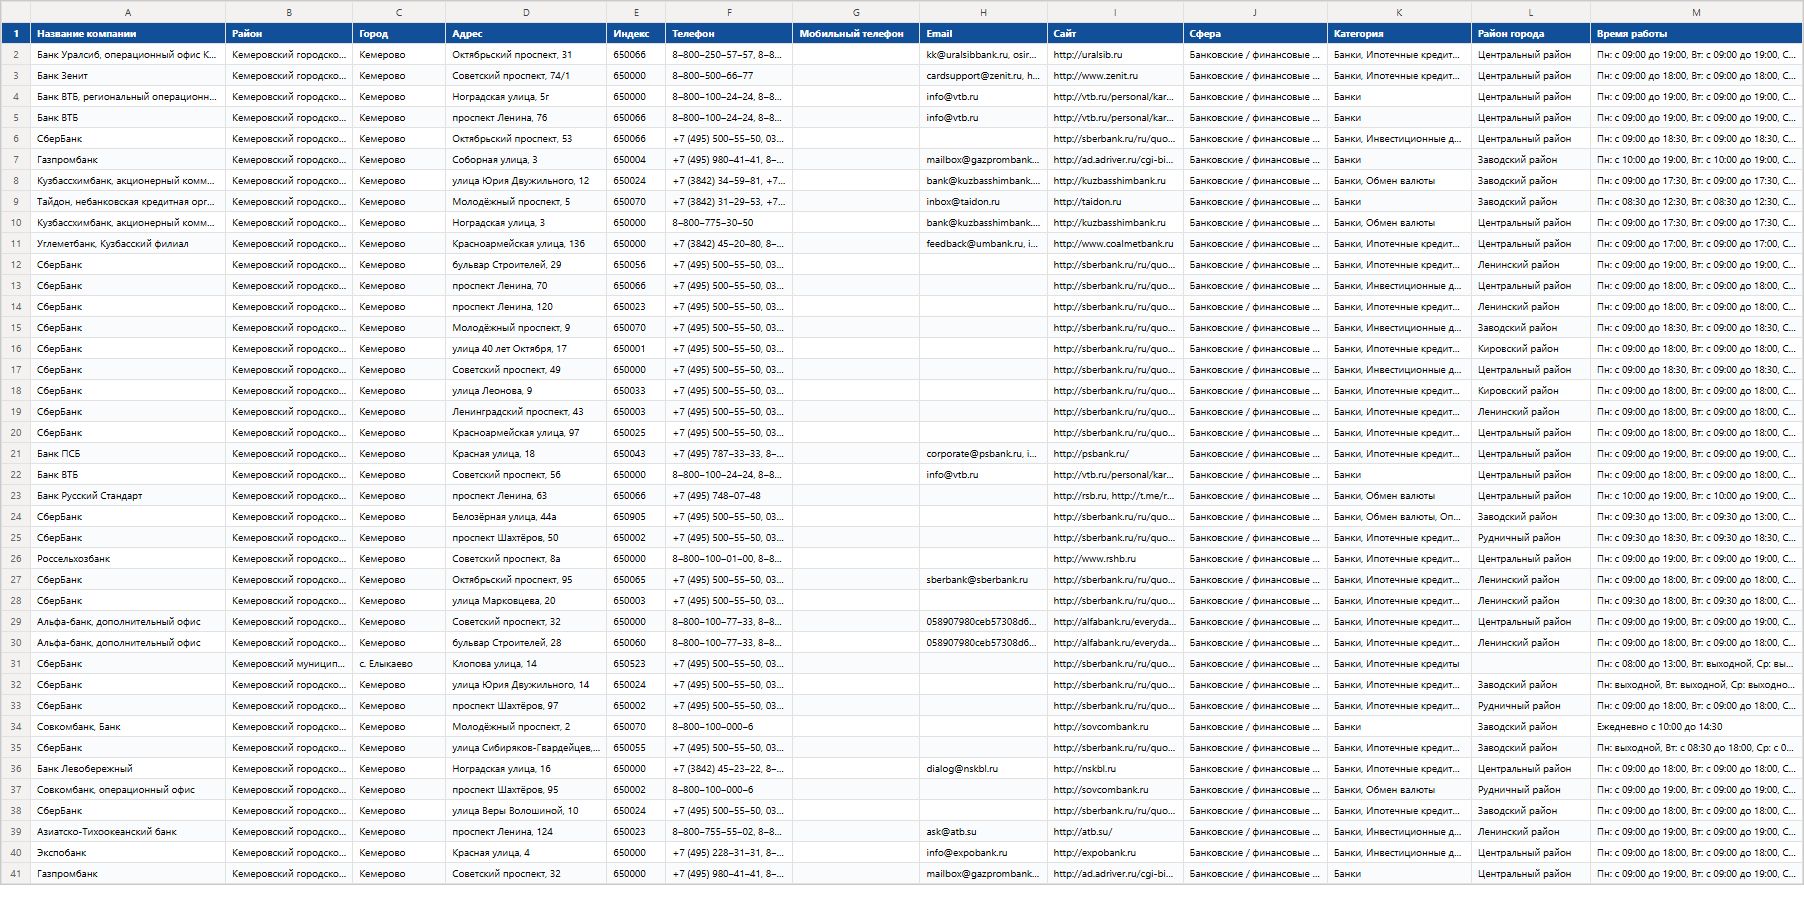Click address 'Советский проспект, 74/1'
The height and width of the screenshot is (902, 1804).
point(526,76)
